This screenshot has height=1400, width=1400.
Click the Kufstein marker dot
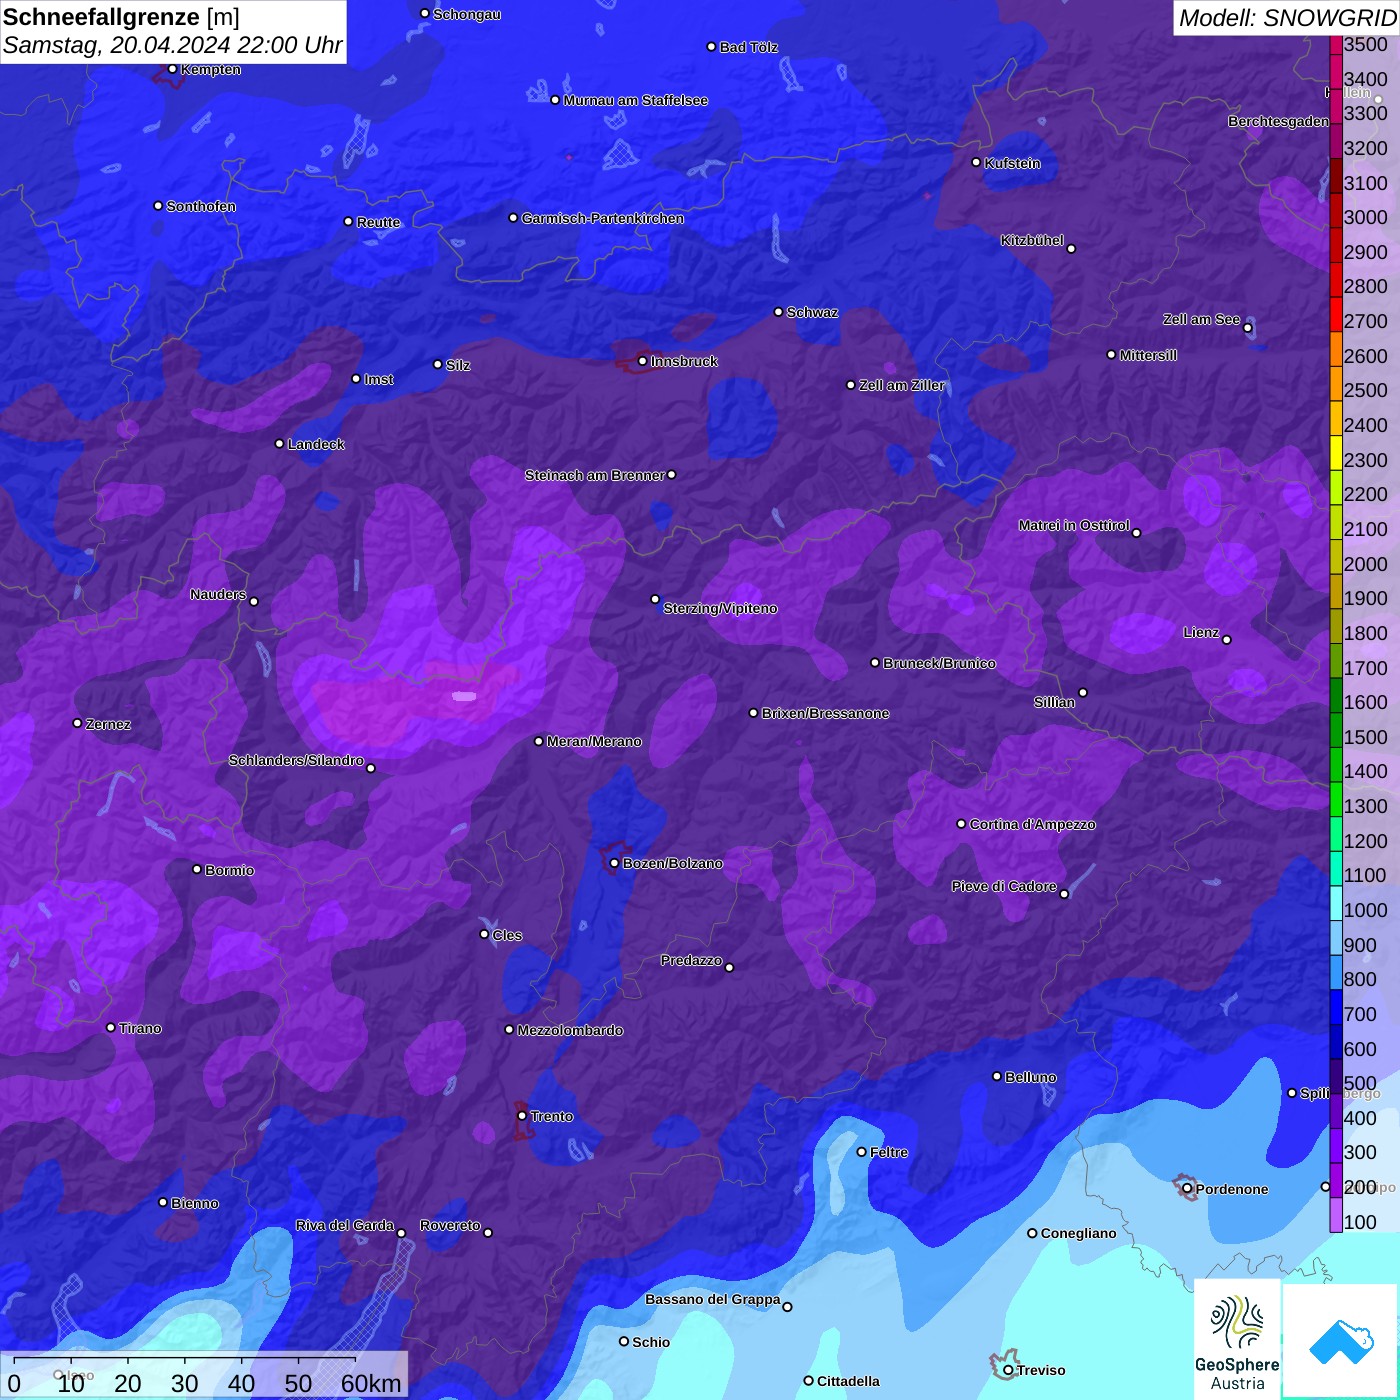pyautogui.click(x=976, y=162)
